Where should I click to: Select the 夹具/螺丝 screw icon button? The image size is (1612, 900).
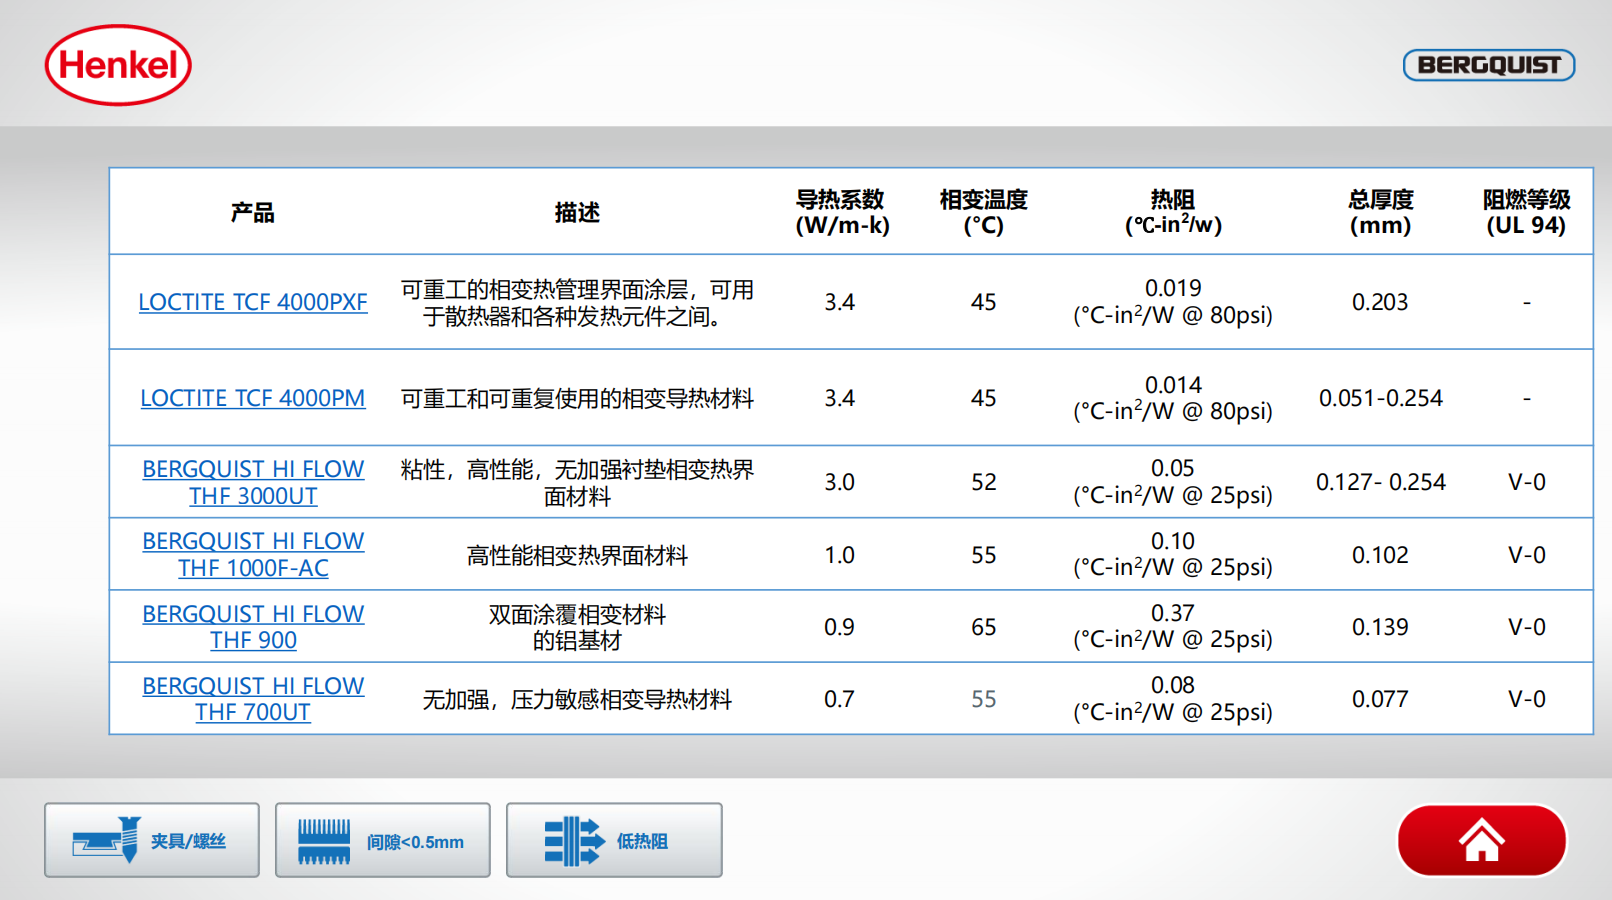pyautogui.click(x=152, y=840)
